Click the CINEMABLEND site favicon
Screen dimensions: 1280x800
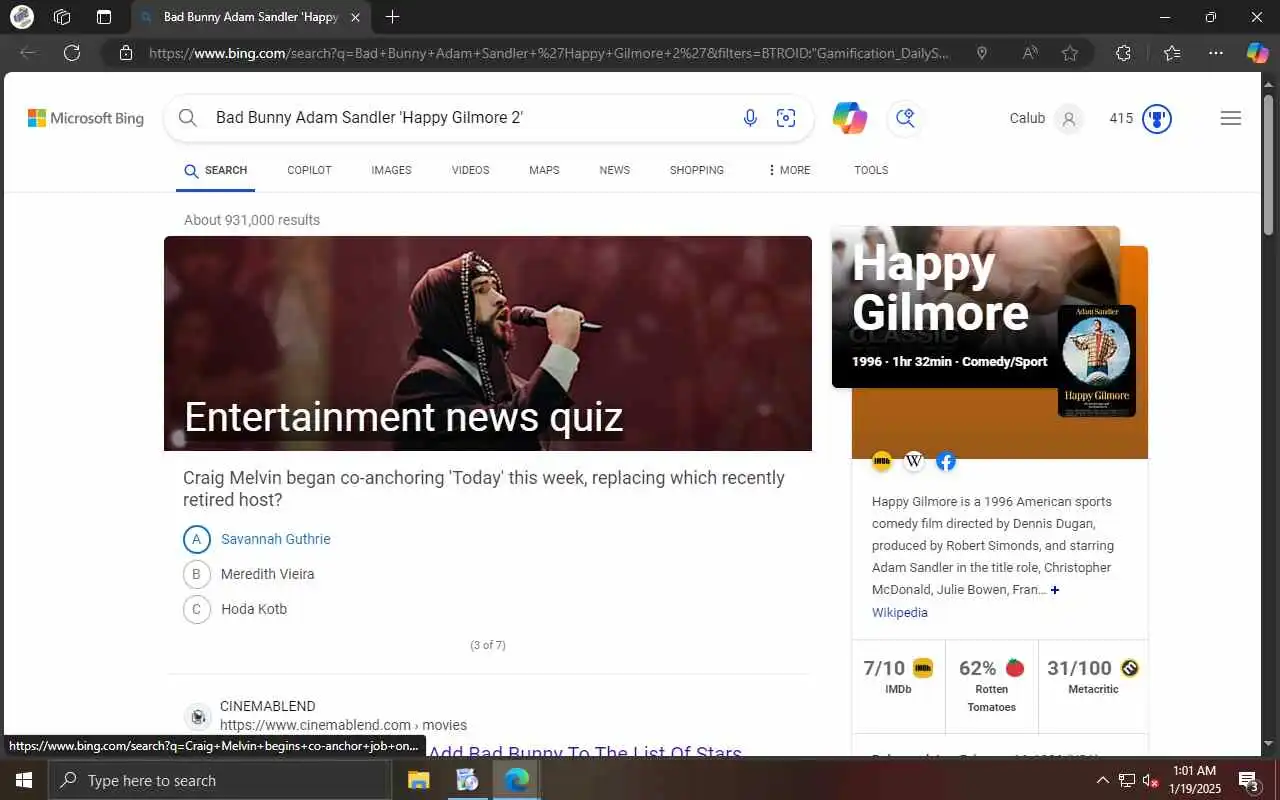point(198,716)
